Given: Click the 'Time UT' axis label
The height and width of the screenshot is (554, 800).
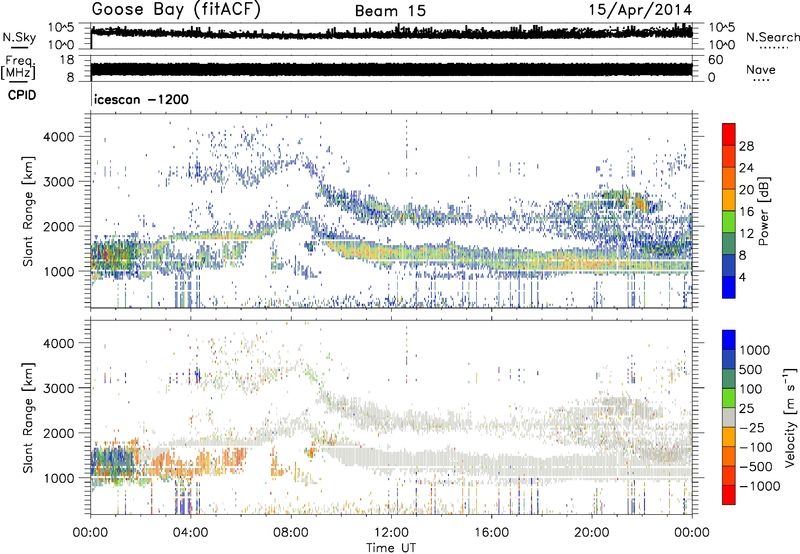Looking at the screenshot, I should coord(391,548).
